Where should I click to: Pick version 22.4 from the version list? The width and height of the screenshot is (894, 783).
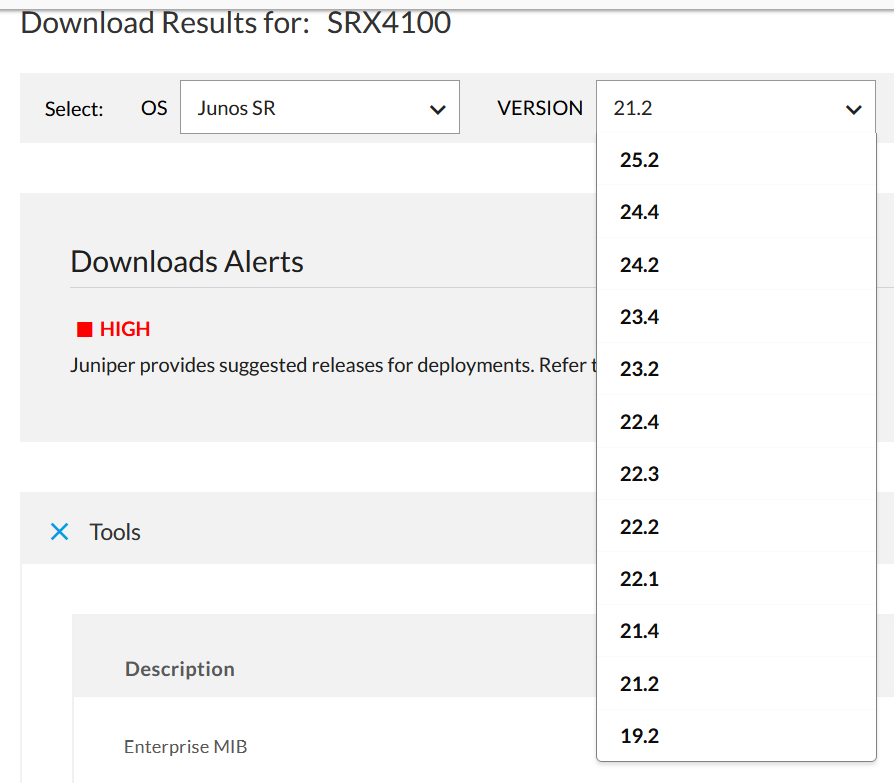click(735, 422)
